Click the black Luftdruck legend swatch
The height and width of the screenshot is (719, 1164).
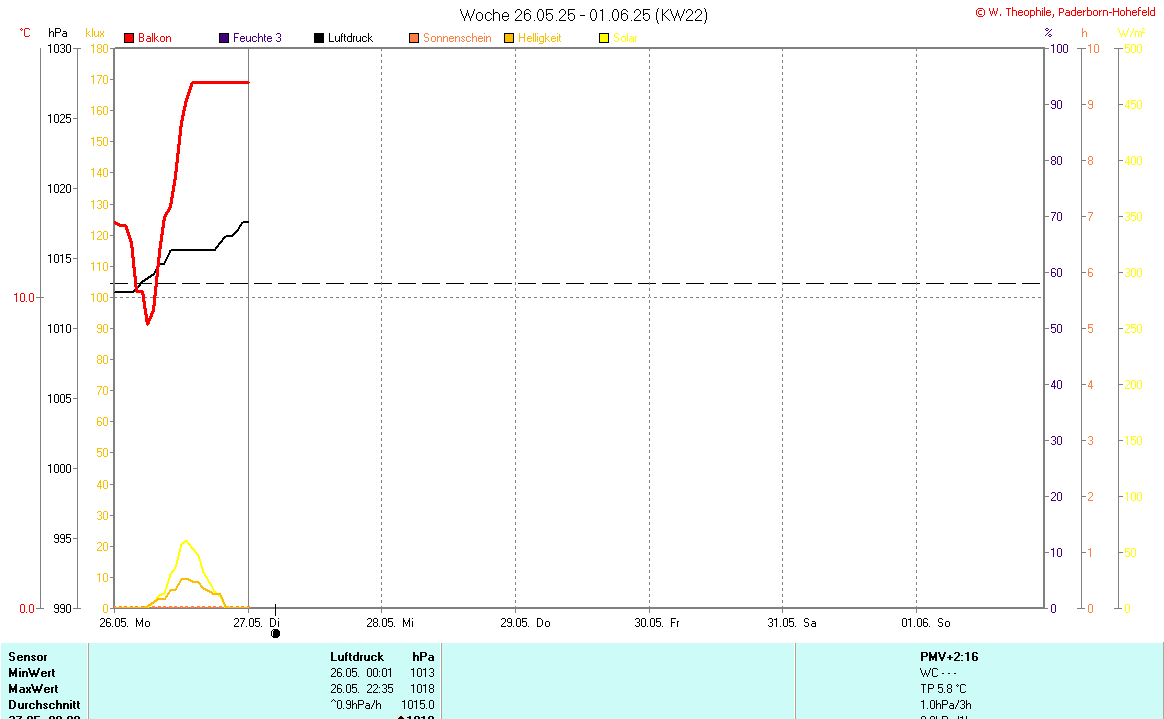[319, 38]
